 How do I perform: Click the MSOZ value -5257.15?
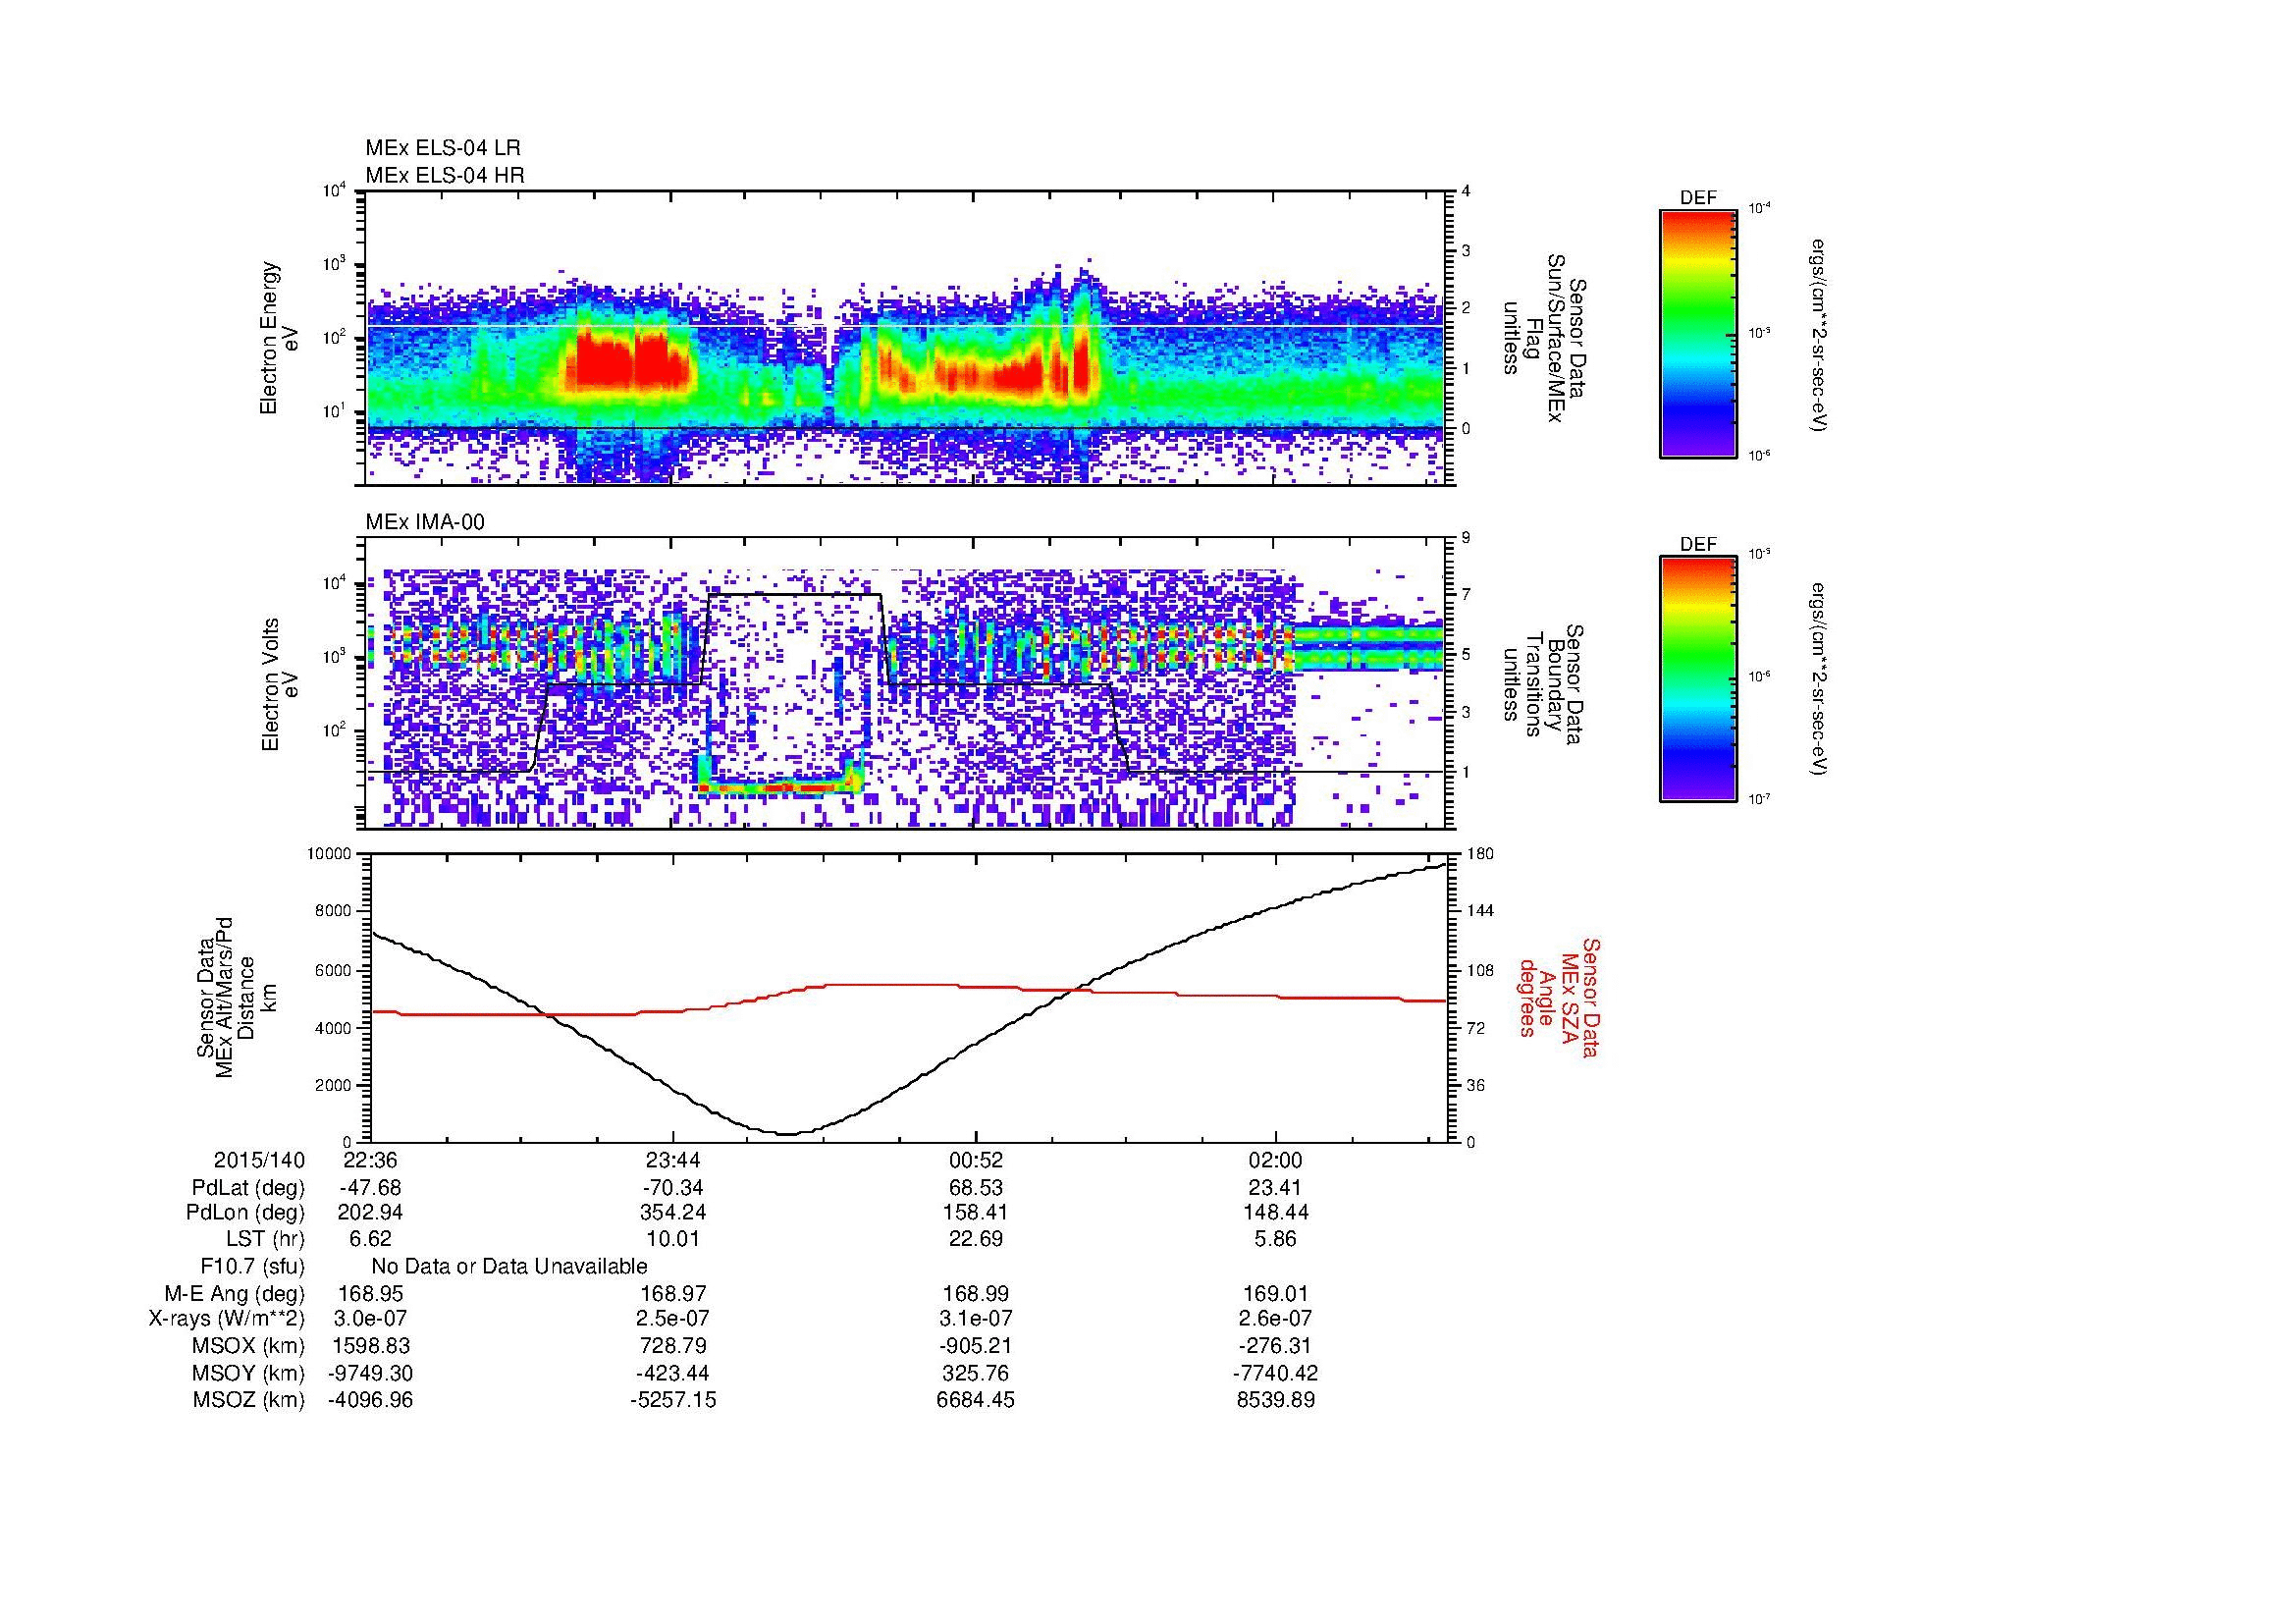[x=673, y=1401]
